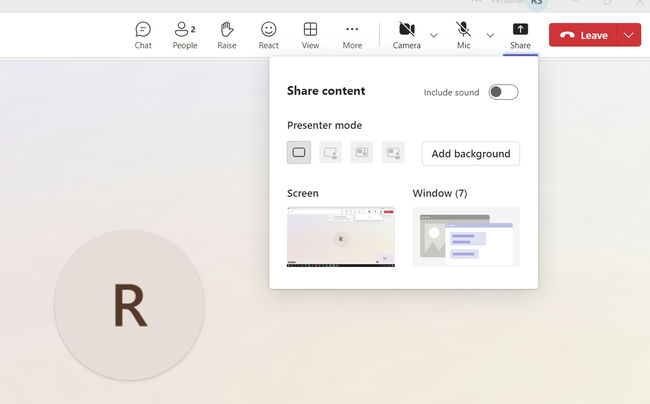Raise your hand in the meeting

click(227, 35)
